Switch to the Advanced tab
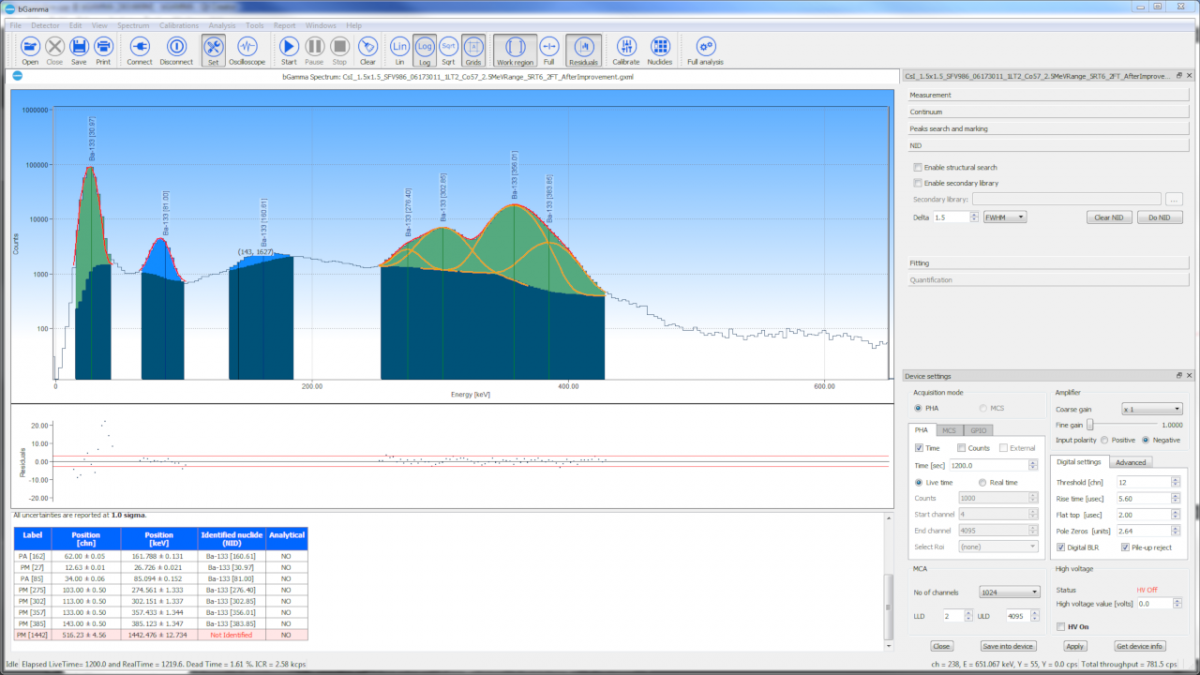Image resolution: width=1200 pixels, height=675 pixels. tap(1131, 462)
